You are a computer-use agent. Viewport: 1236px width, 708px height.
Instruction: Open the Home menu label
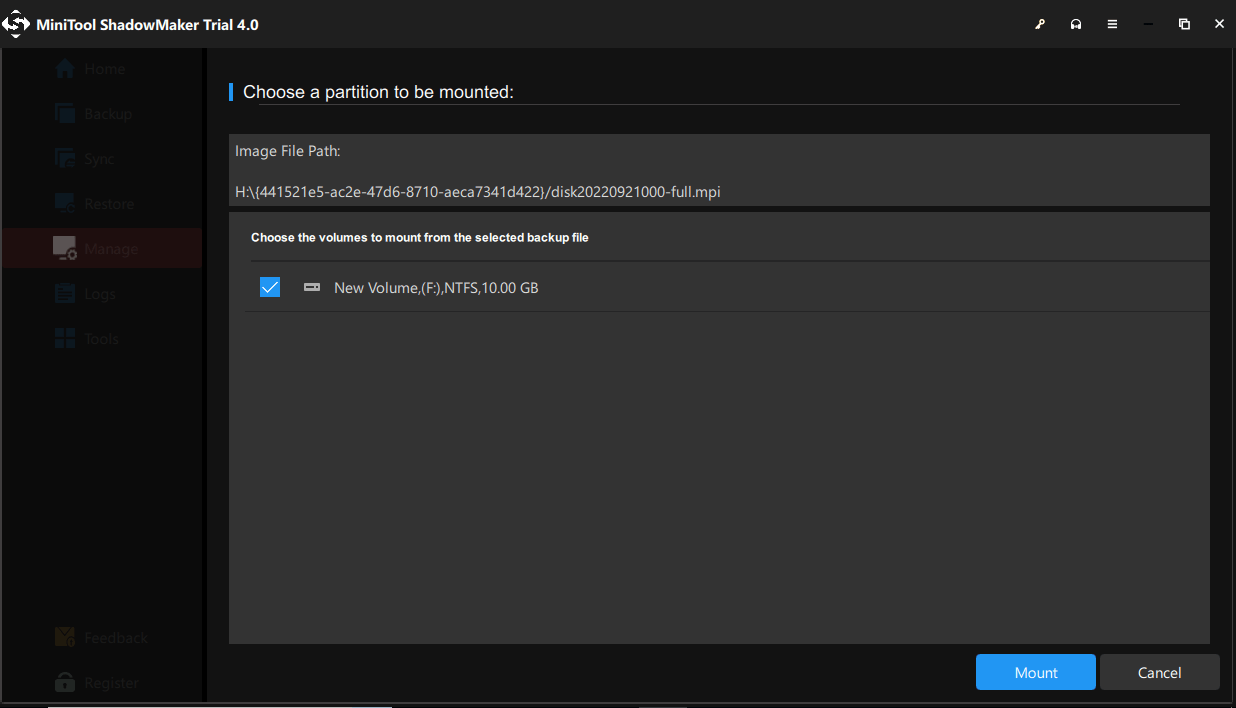coord(105,69)
